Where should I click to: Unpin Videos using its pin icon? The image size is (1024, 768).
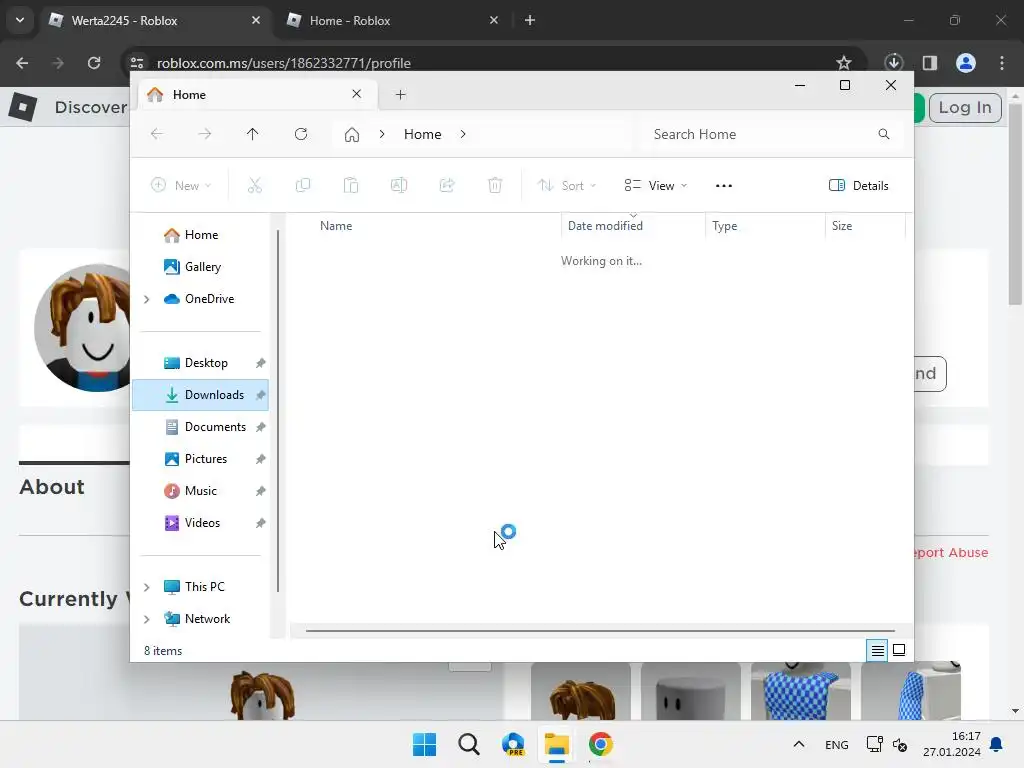(261, 523)
